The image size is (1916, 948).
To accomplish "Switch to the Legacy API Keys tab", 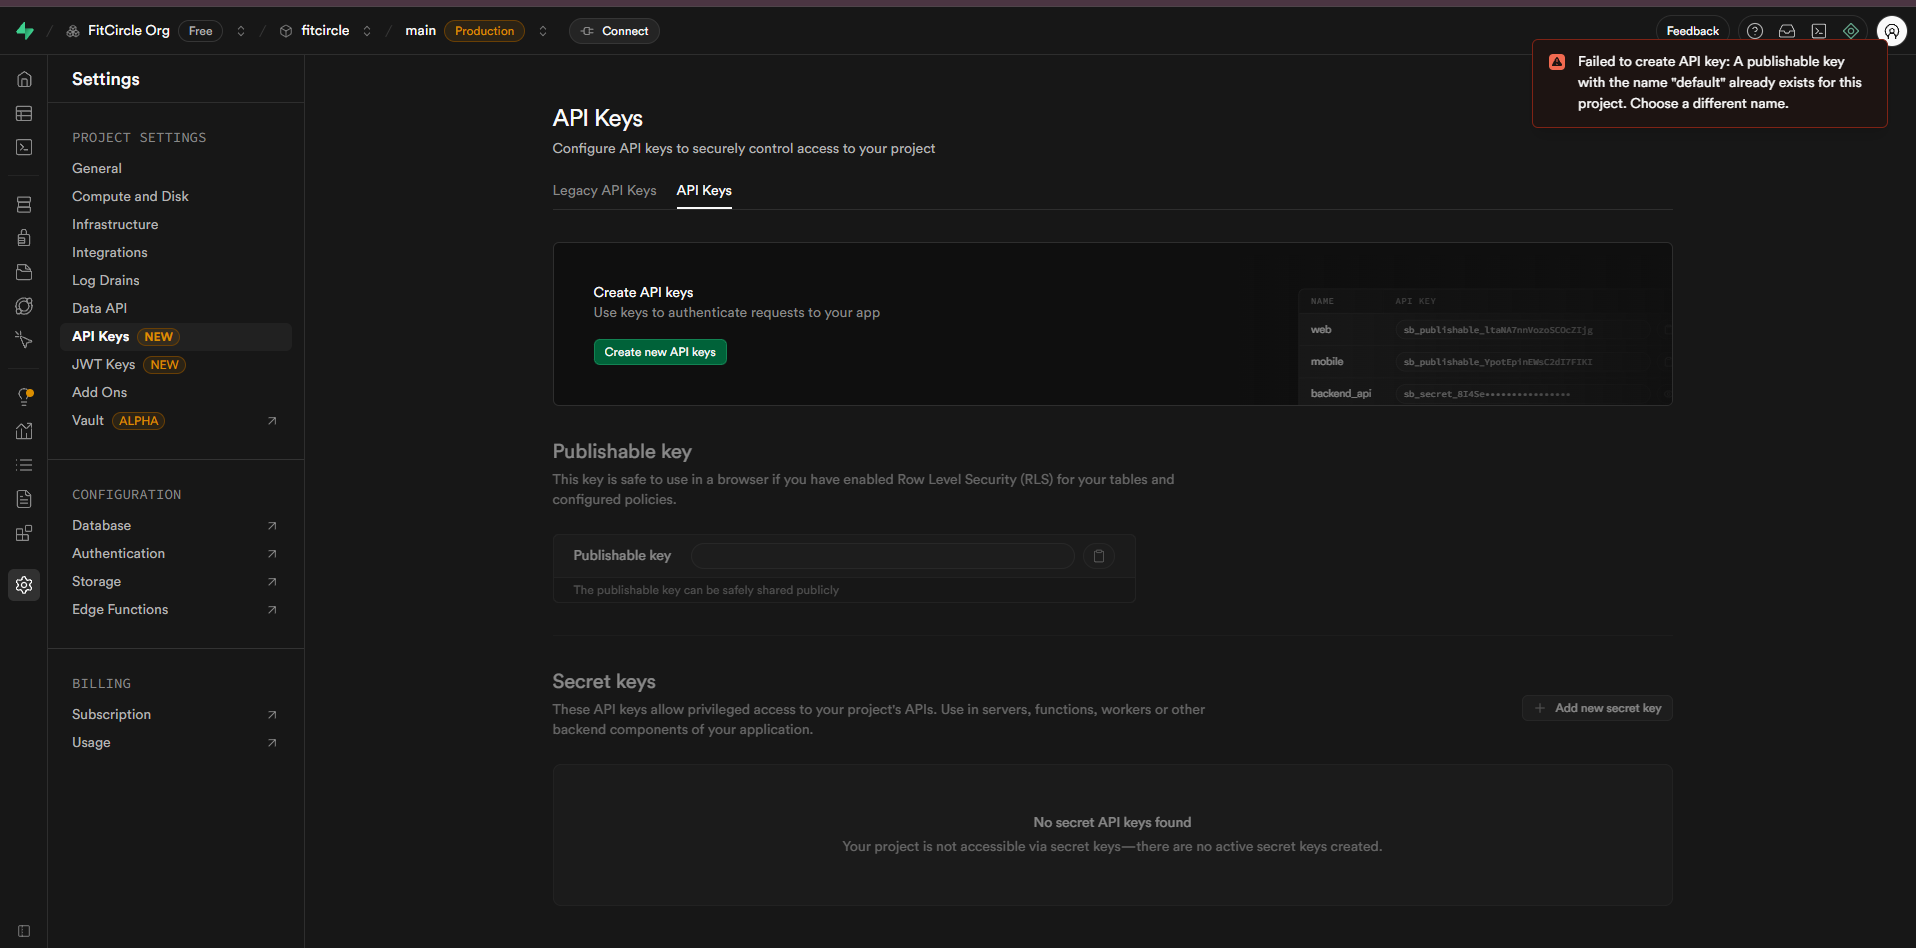I will [x=604, y=190].
